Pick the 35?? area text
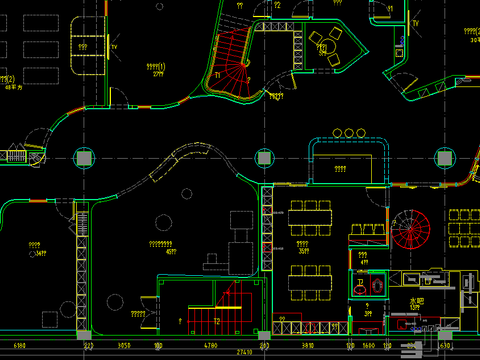480x360 pixels. coord(304,251)
